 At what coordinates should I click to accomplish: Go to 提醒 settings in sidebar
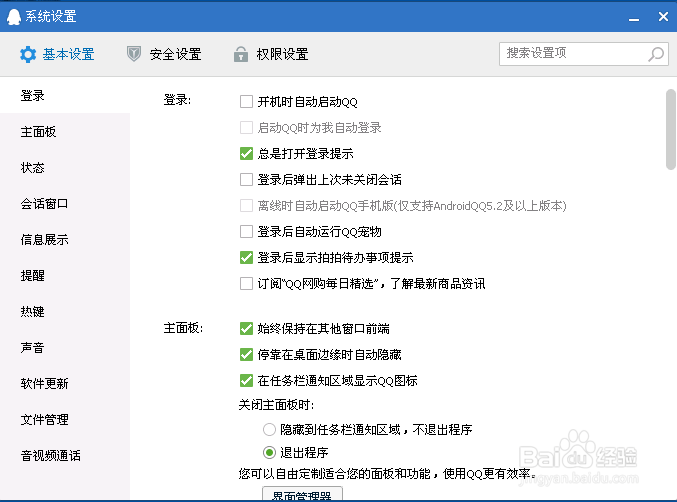[x=65, y=275]
